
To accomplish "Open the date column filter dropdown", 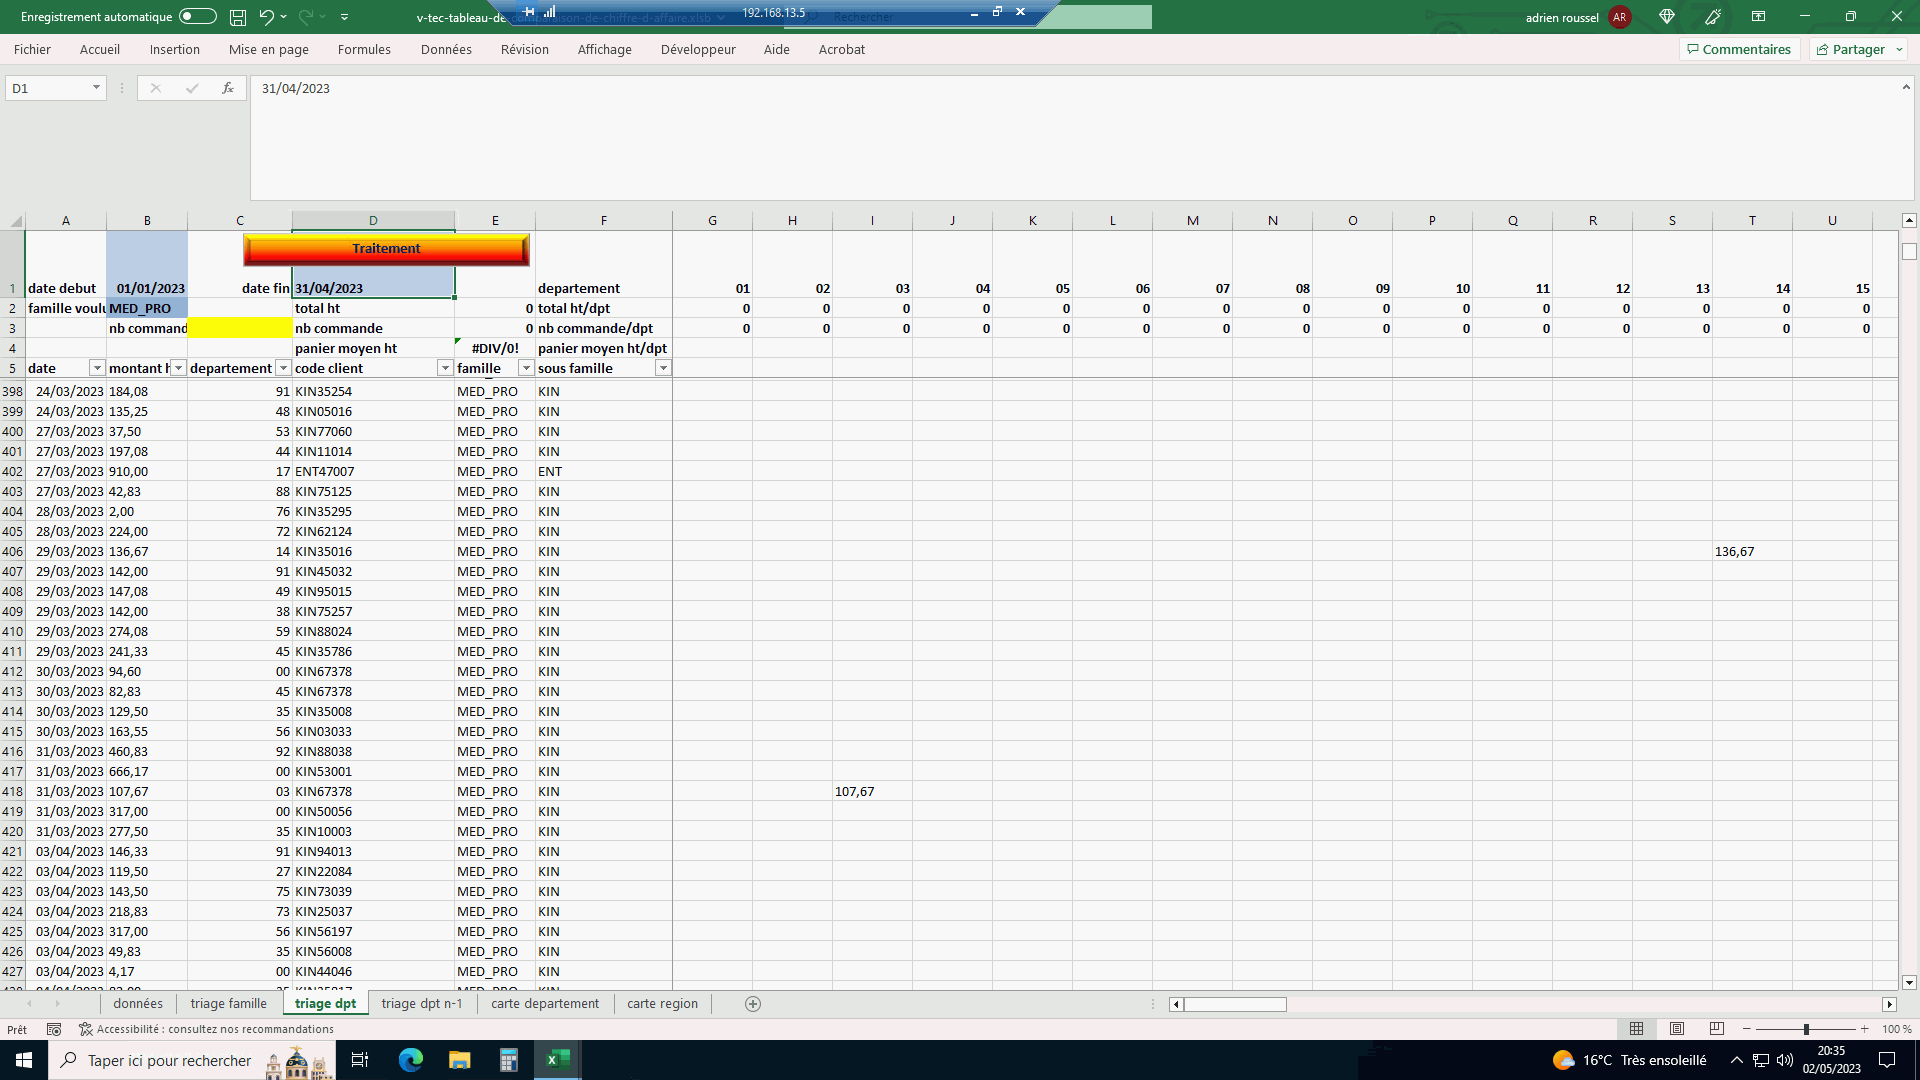I will tap(97, 368).
